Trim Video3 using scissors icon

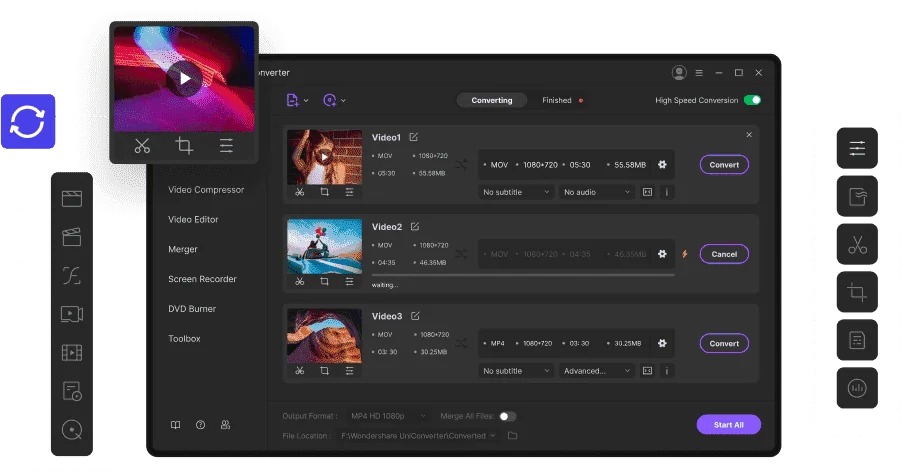300,371
